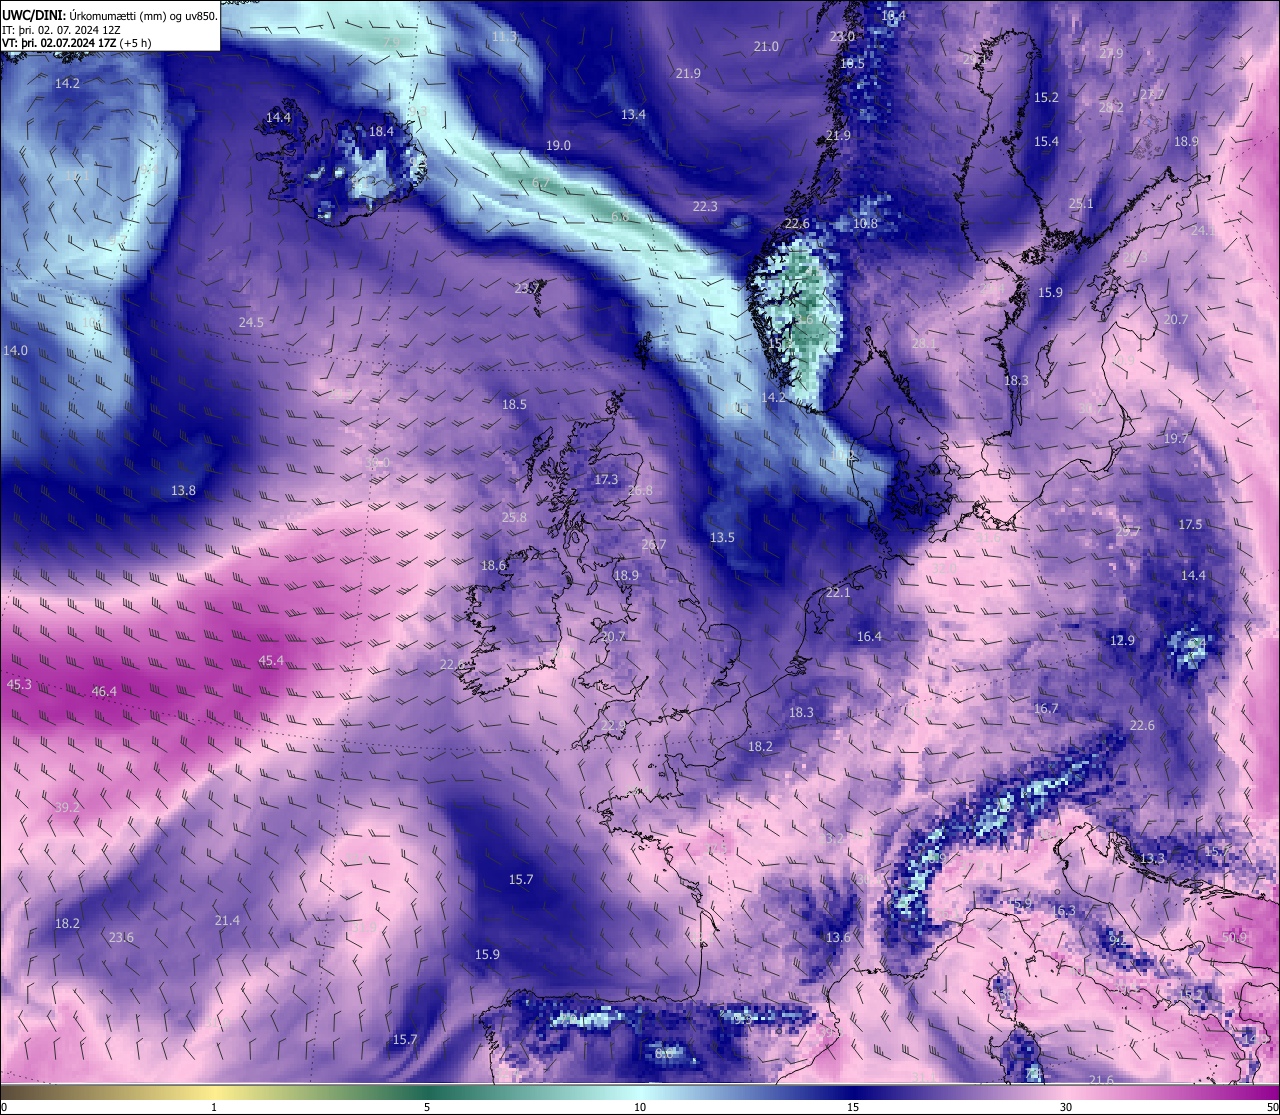
Task: Click the 15.4 value label
Action: 1046,141
